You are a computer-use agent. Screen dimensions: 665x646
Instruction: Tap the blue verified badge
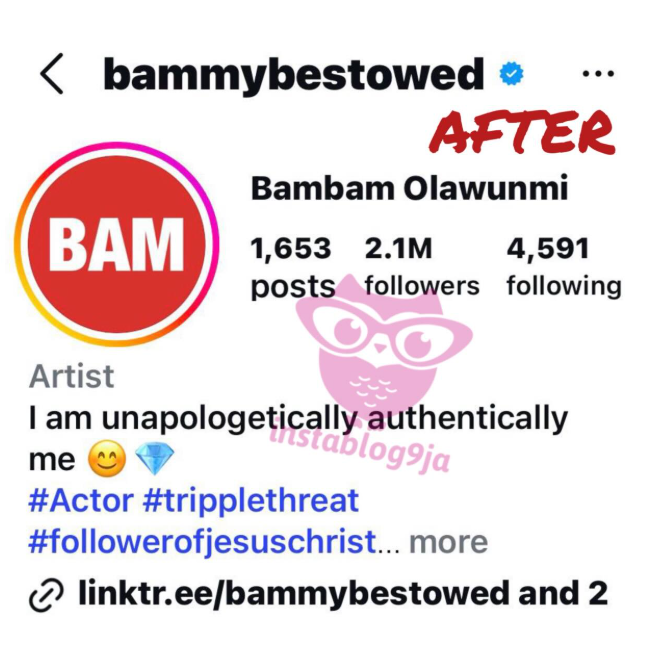tap(511, 74)
